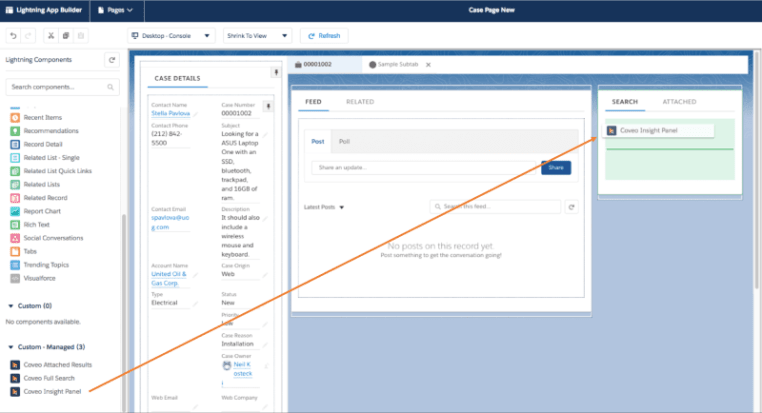Click the feed refresh icon
This screenshot has width=762, height=413.
pyautogui.click(x=571, y=207)
